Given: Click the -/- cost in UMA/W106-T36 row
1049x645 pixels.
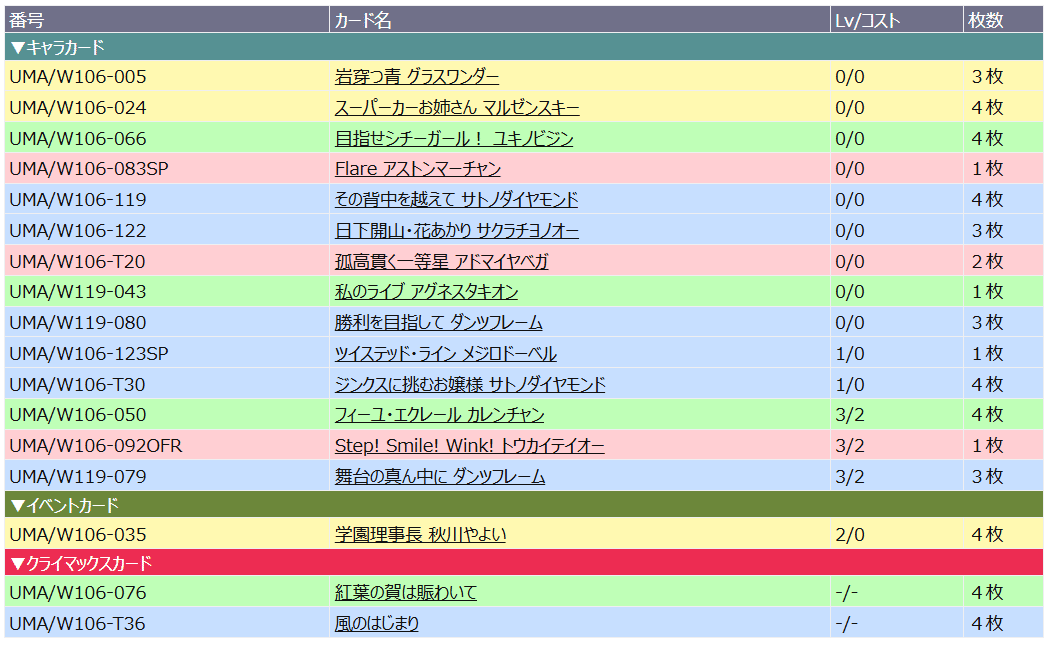Looking at the screenshot, I should (846, 624).
